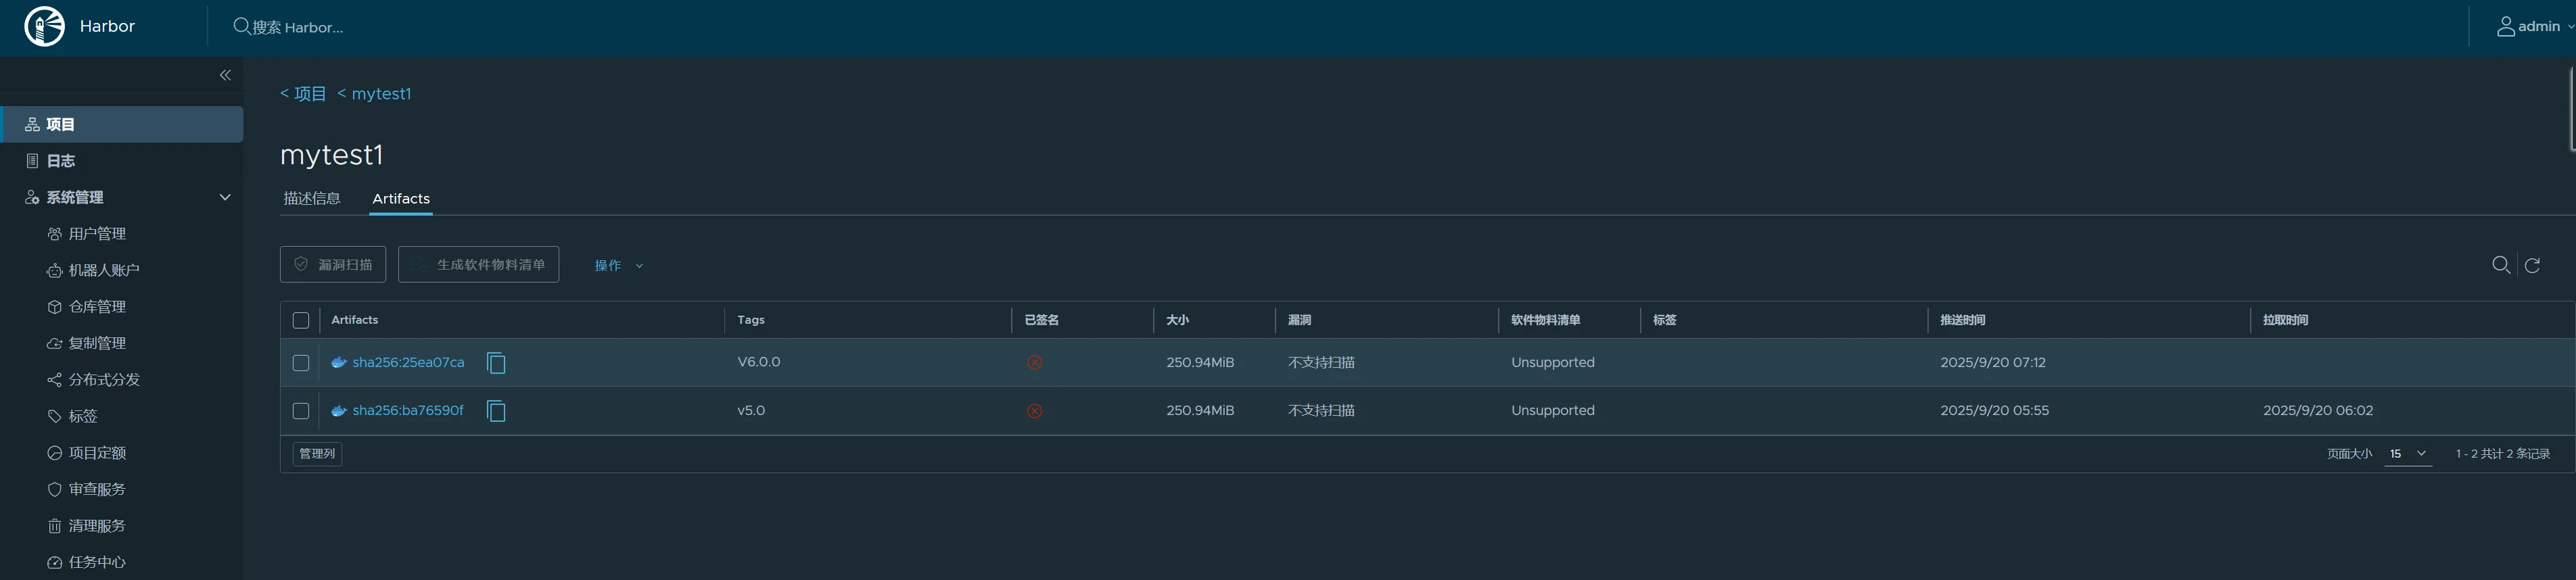Viewport: 2576px width, 580px height.
Task: Select all artifacts with header checkbox
Action: click(x=301, y=320)
